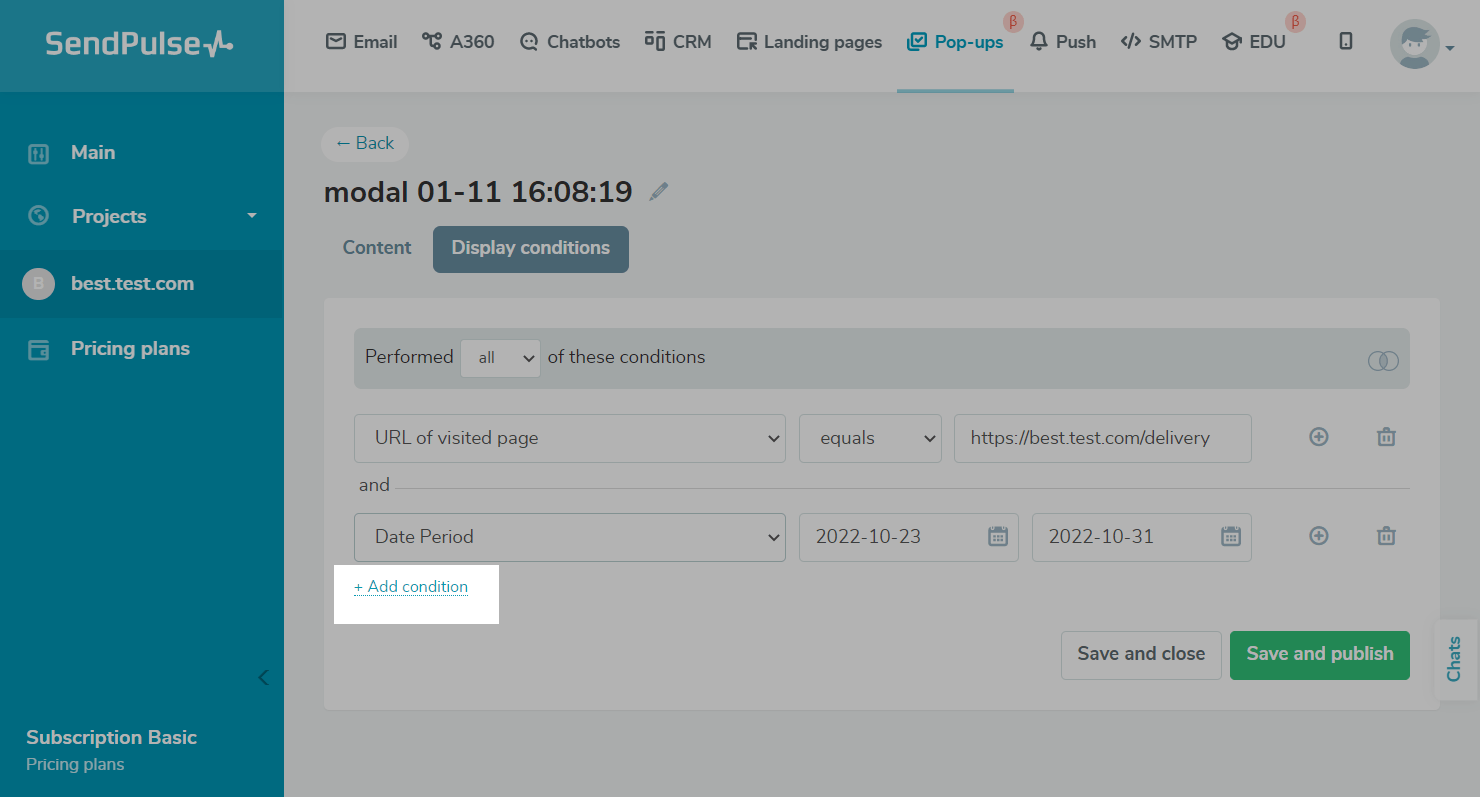Open the 'all' conditions dropdown
1480x797 pixels.
coord(500,358)
